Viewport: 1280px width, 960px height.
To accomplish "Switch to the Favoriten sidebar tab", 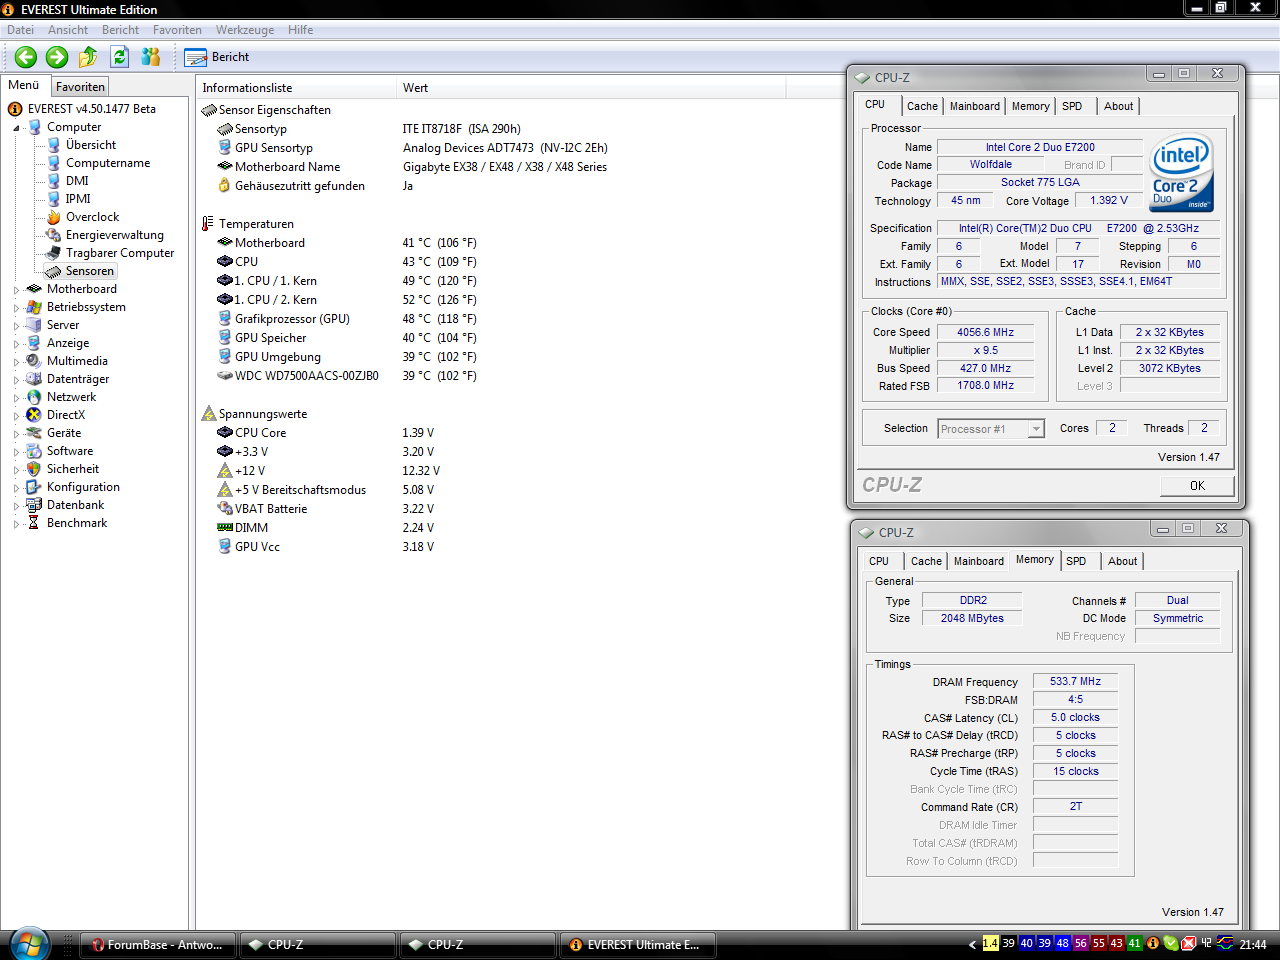I will (80, 87).
